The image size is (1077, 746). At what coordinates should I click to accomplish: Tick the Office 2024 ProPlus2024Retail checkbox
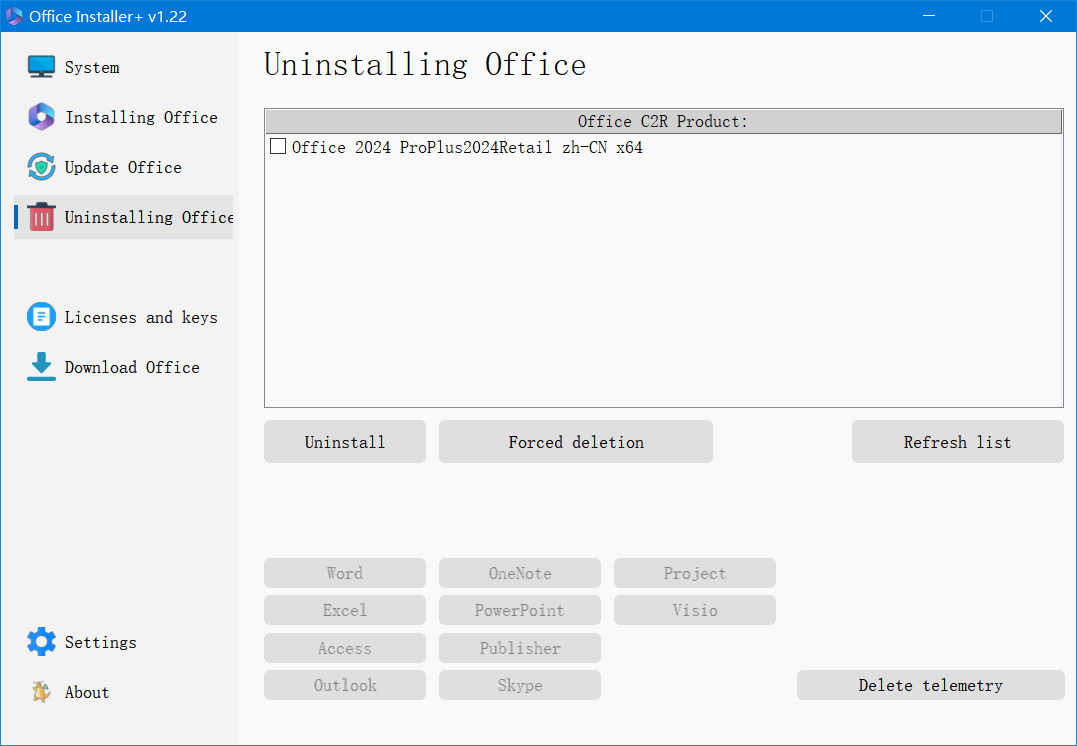(278, 146)
